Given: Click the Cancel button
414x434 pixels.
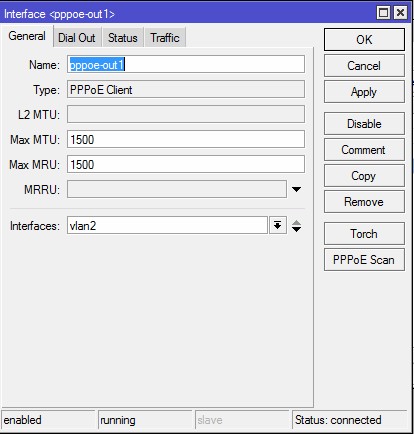Looking at the screenshot, I should [364, 66].
